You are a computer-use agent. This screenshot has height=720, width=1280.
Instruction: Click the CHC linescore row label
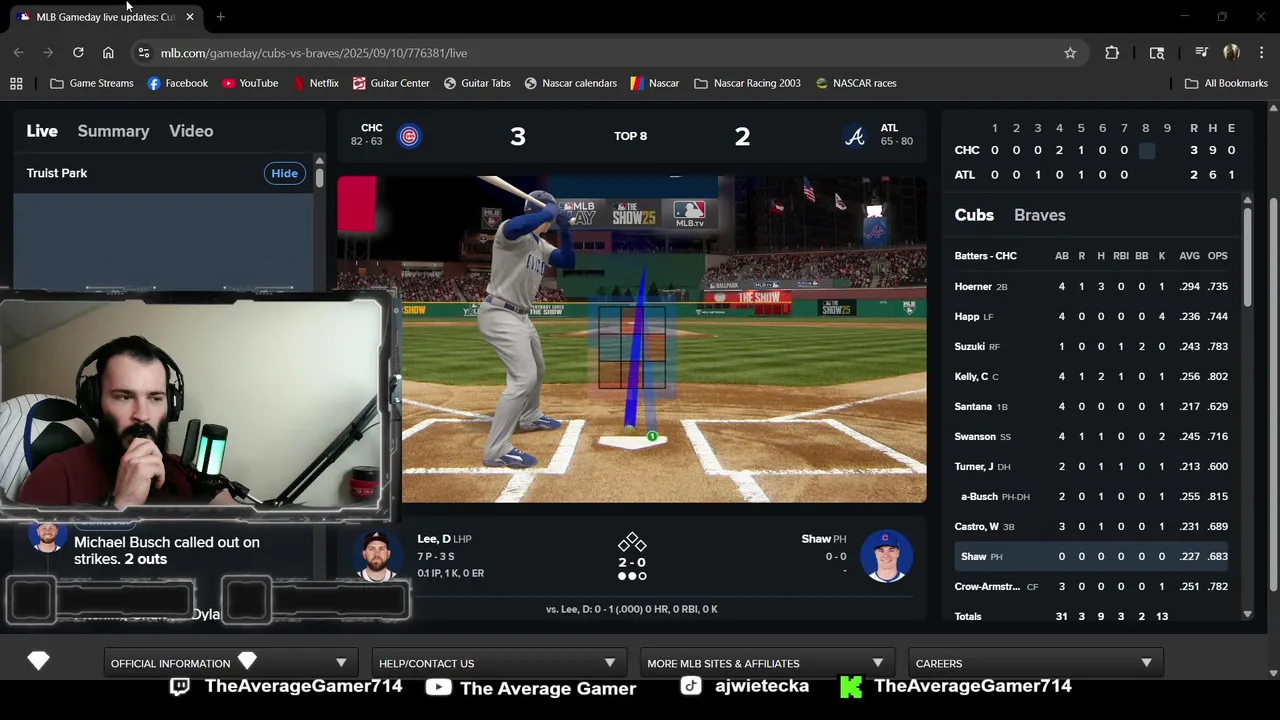coord(967,150)
